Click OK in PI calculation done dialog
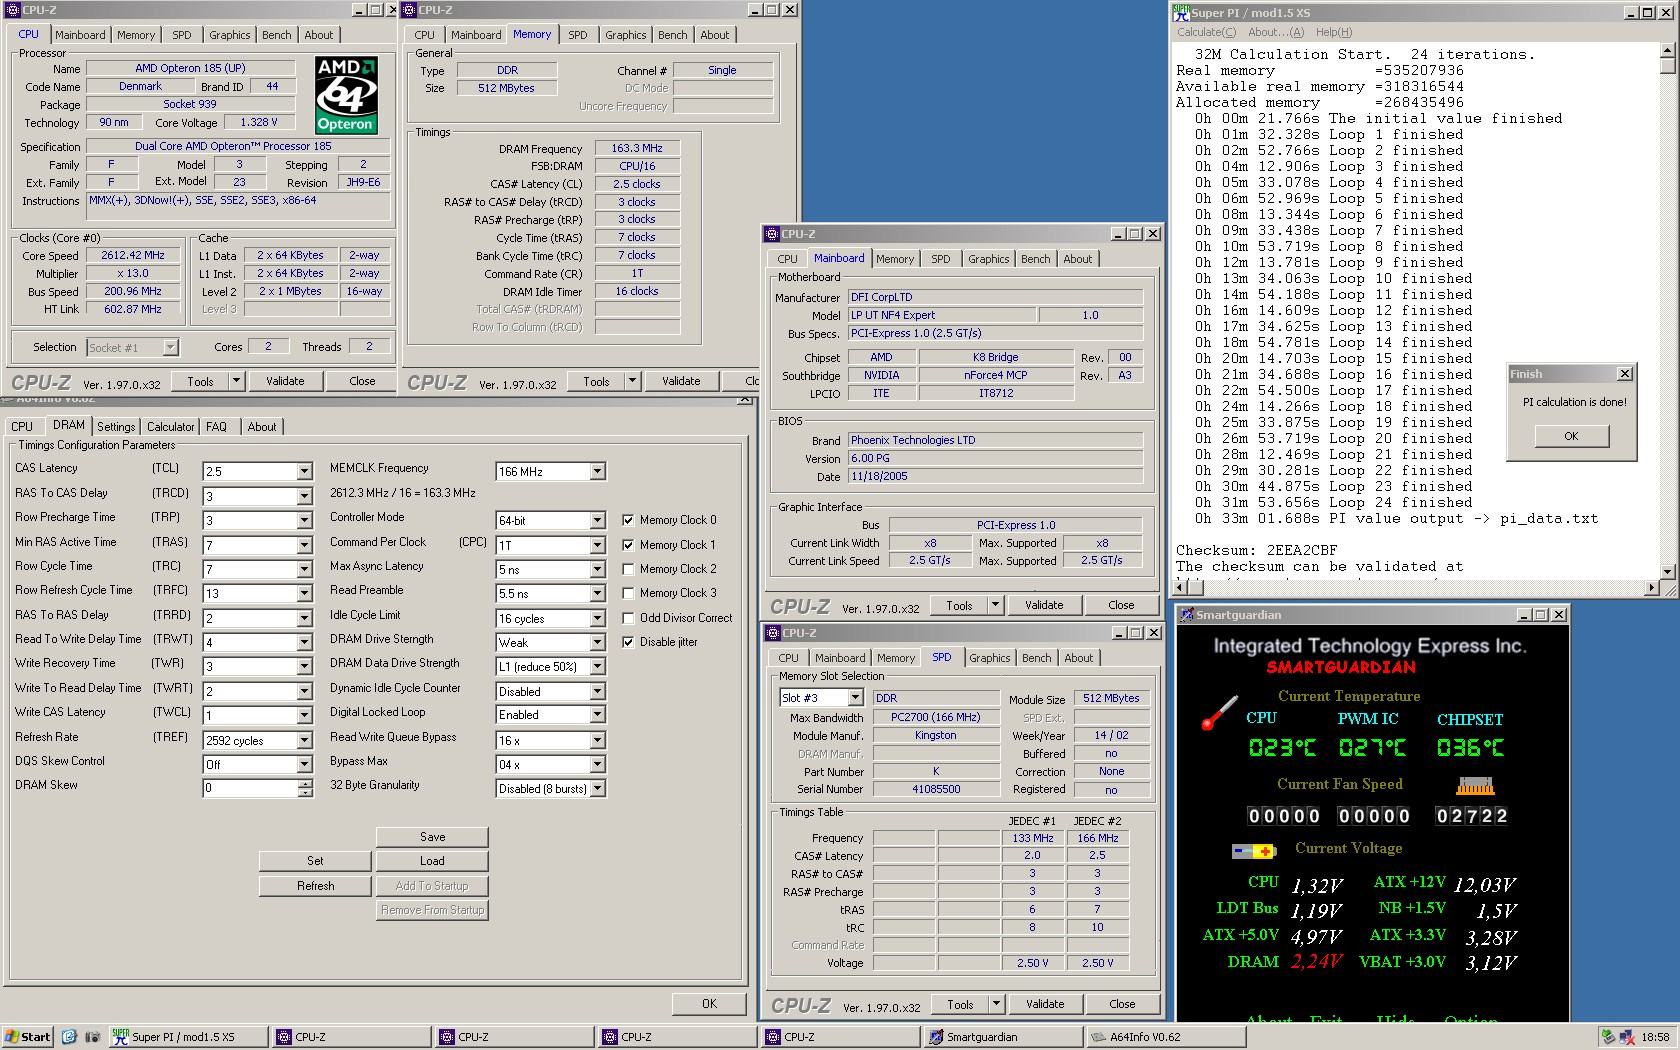This screenshot has width=1680, height=1050. pyautogui.click(x=1571, y=436)
